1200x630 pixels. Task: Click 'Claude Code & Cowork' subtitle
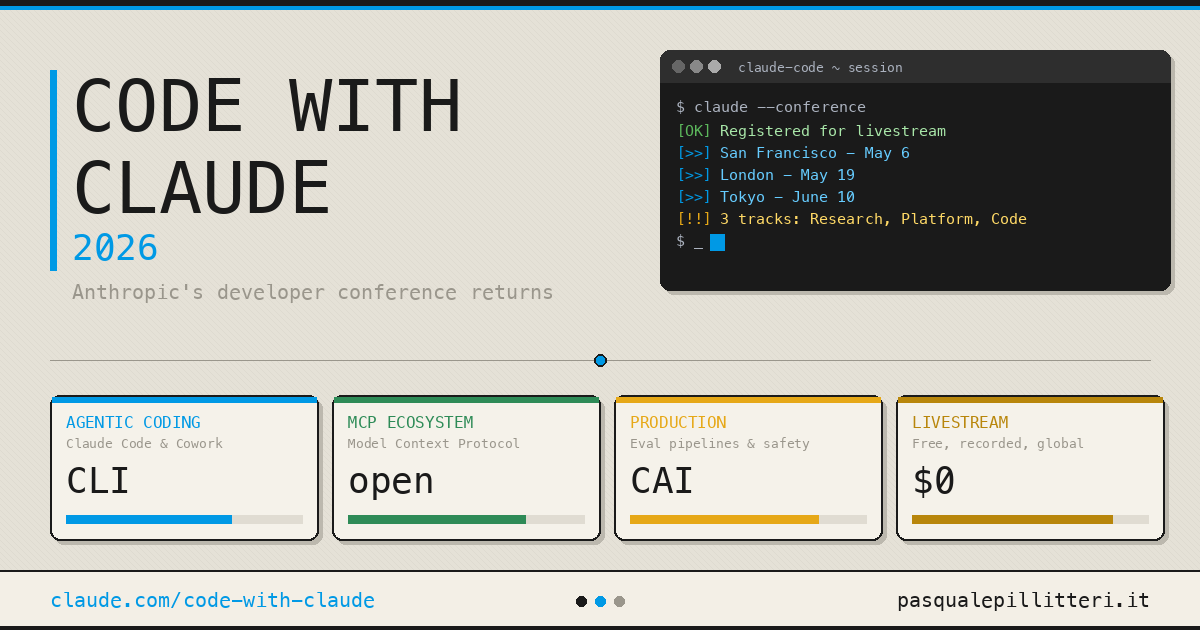pos(145,443)
